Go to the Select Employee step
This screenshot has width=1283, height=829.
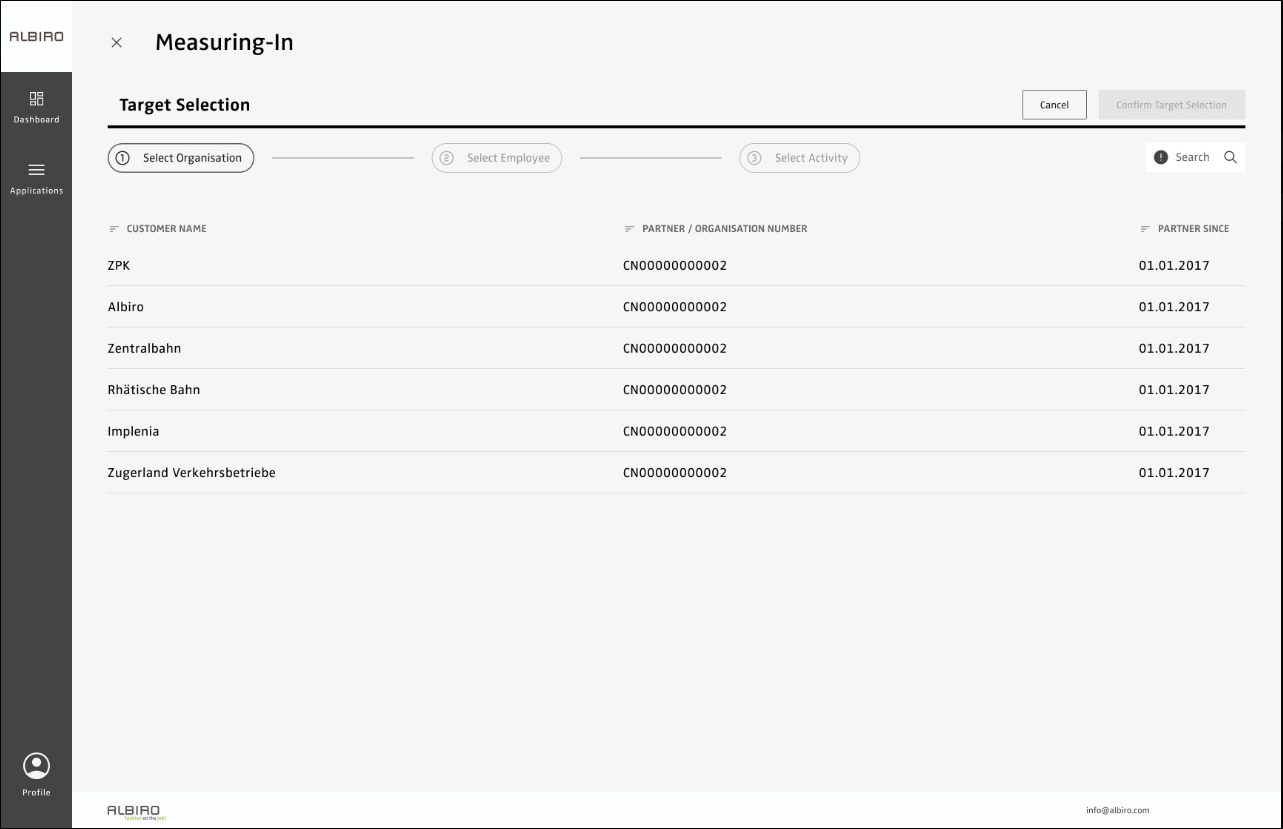[x=497, y=158]
